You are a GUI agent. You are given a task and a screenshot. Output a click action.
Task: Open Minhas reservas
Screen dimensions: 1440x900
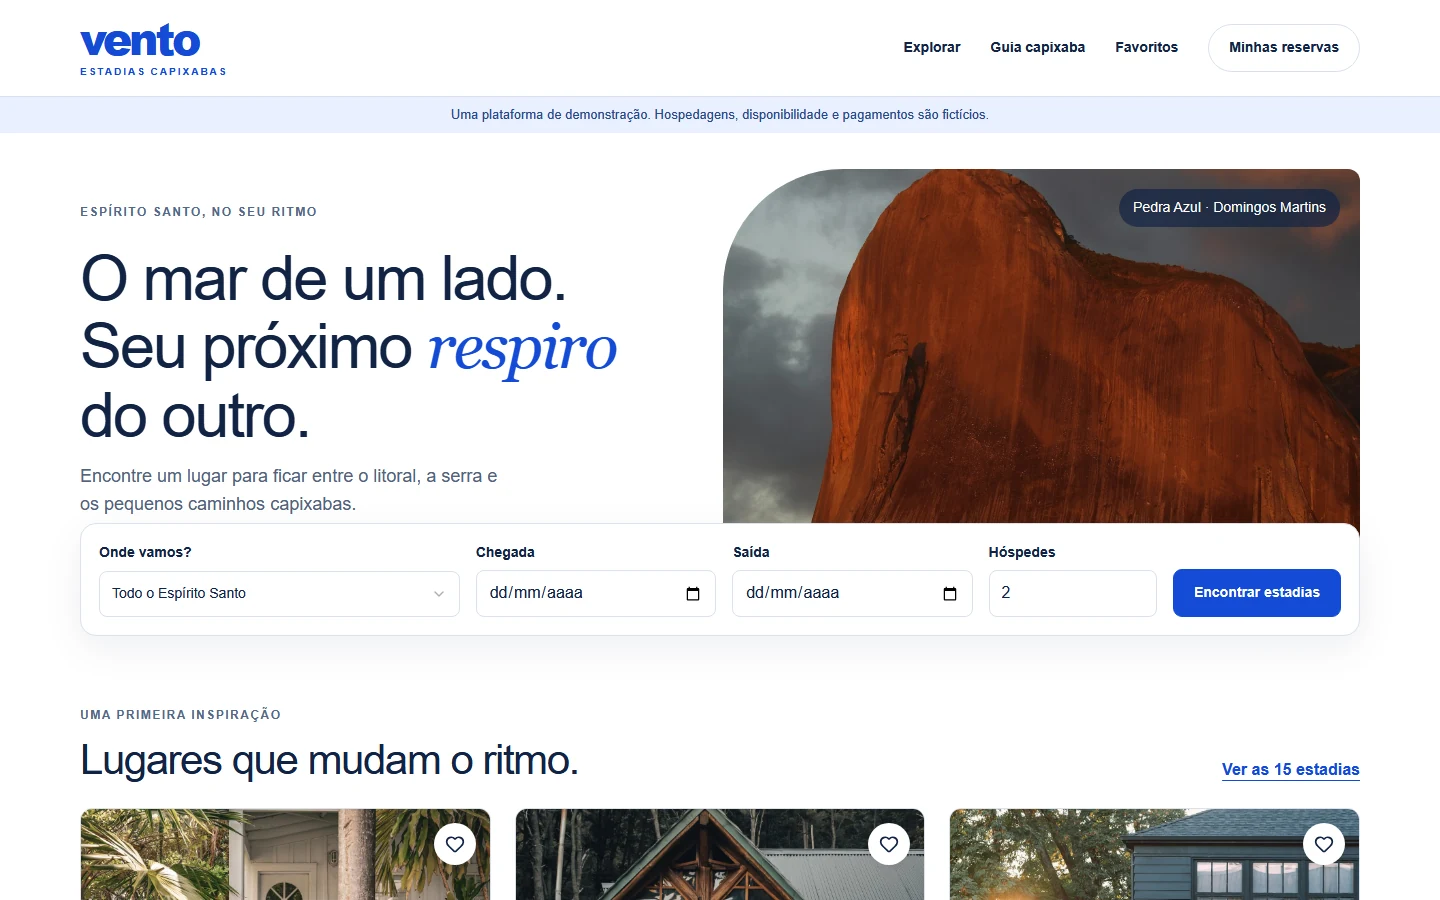click(x=1284, y=48)
